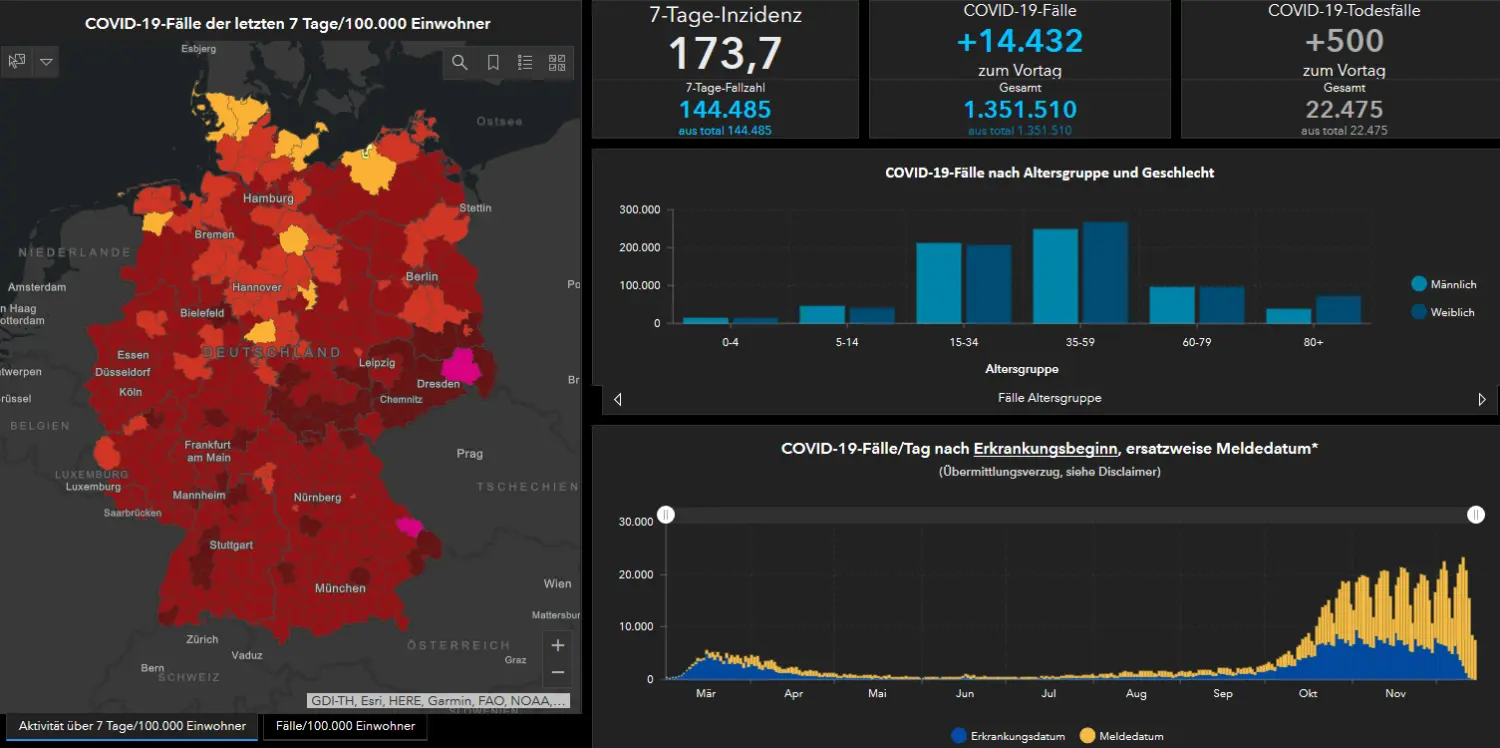Zoom out of the map
This screenshot has height=748, width=1500.
point(558,673)
